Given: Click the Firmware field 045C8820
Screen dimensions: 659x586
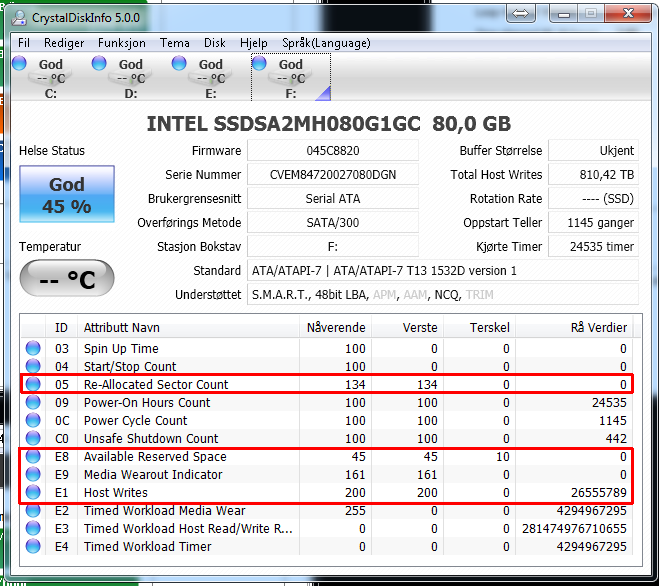Looking at the screenshot, I should point(333,150).
